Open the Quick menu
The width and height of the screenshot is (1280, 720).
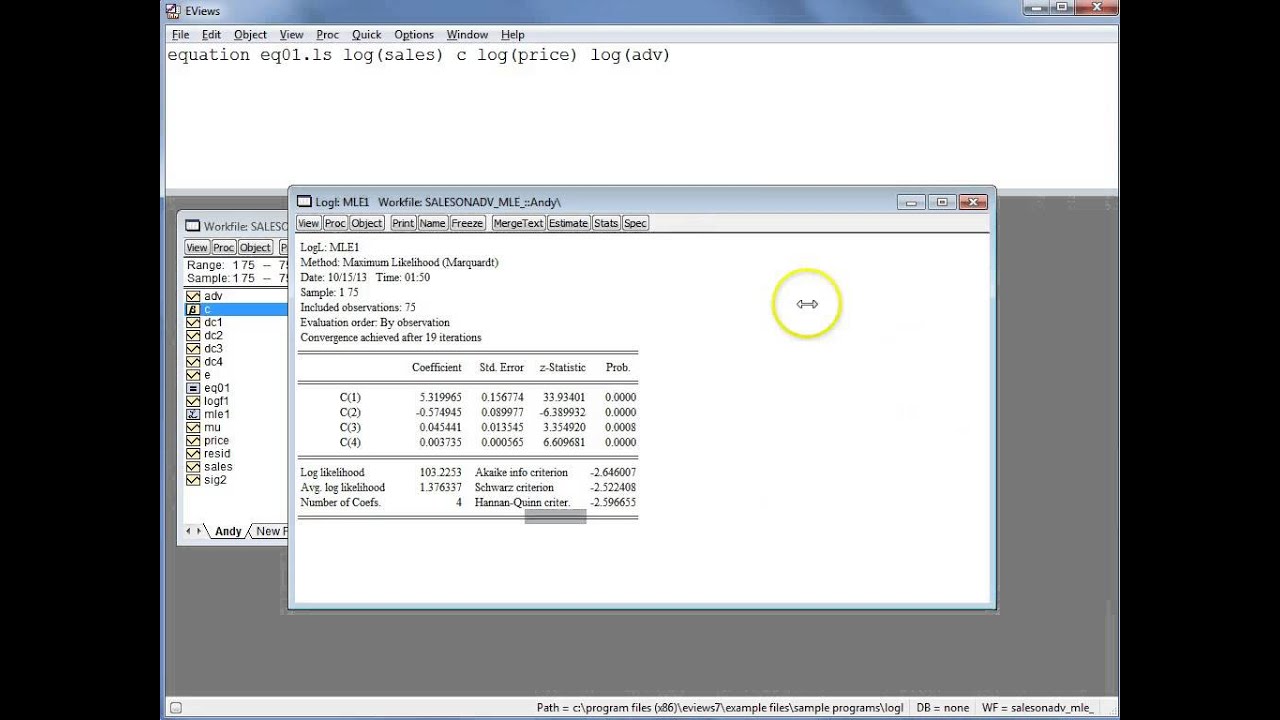click(x=366, y=35)
